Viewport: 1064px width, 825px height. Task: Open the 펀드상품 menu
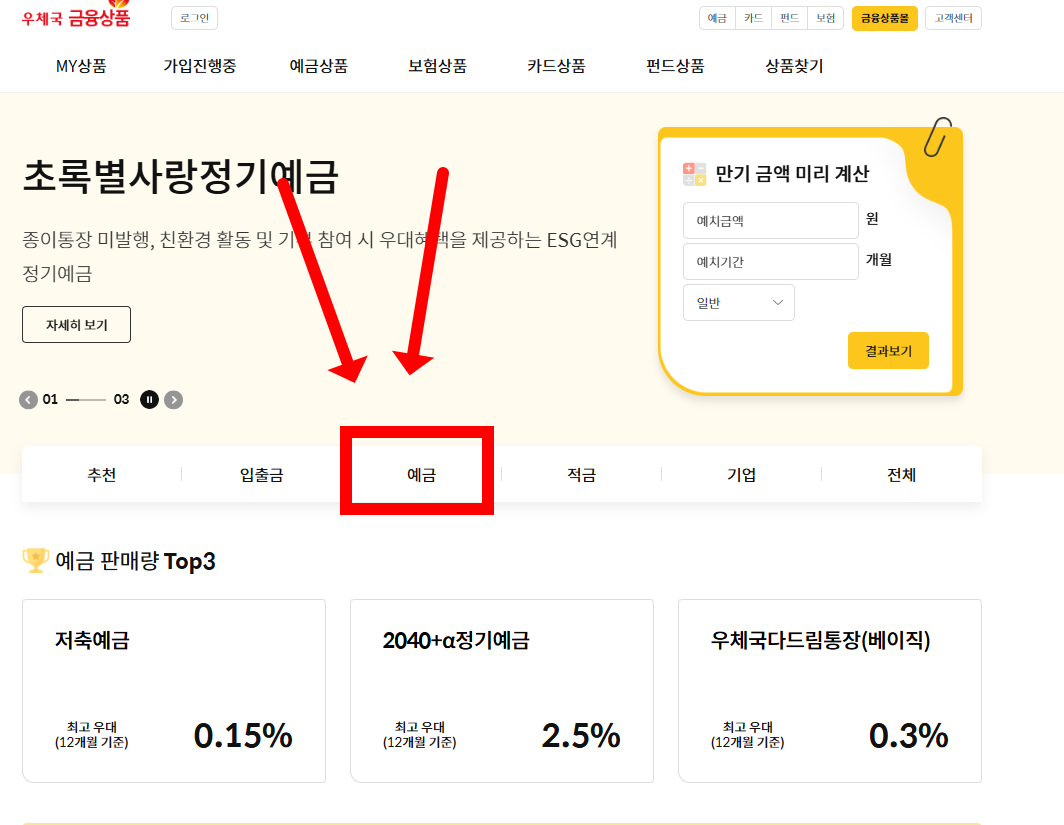[675, 66]
